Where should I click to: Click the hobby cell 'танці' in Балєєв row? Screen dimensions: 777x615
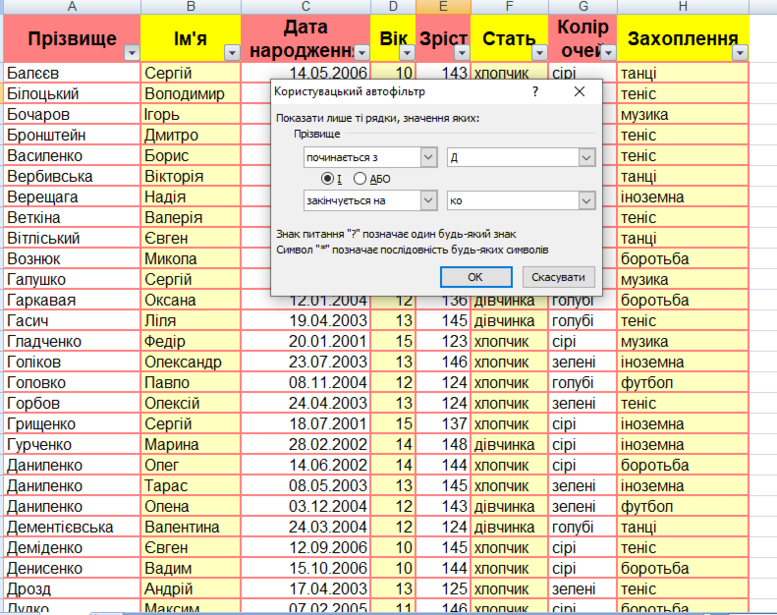[x=683, y=73]
